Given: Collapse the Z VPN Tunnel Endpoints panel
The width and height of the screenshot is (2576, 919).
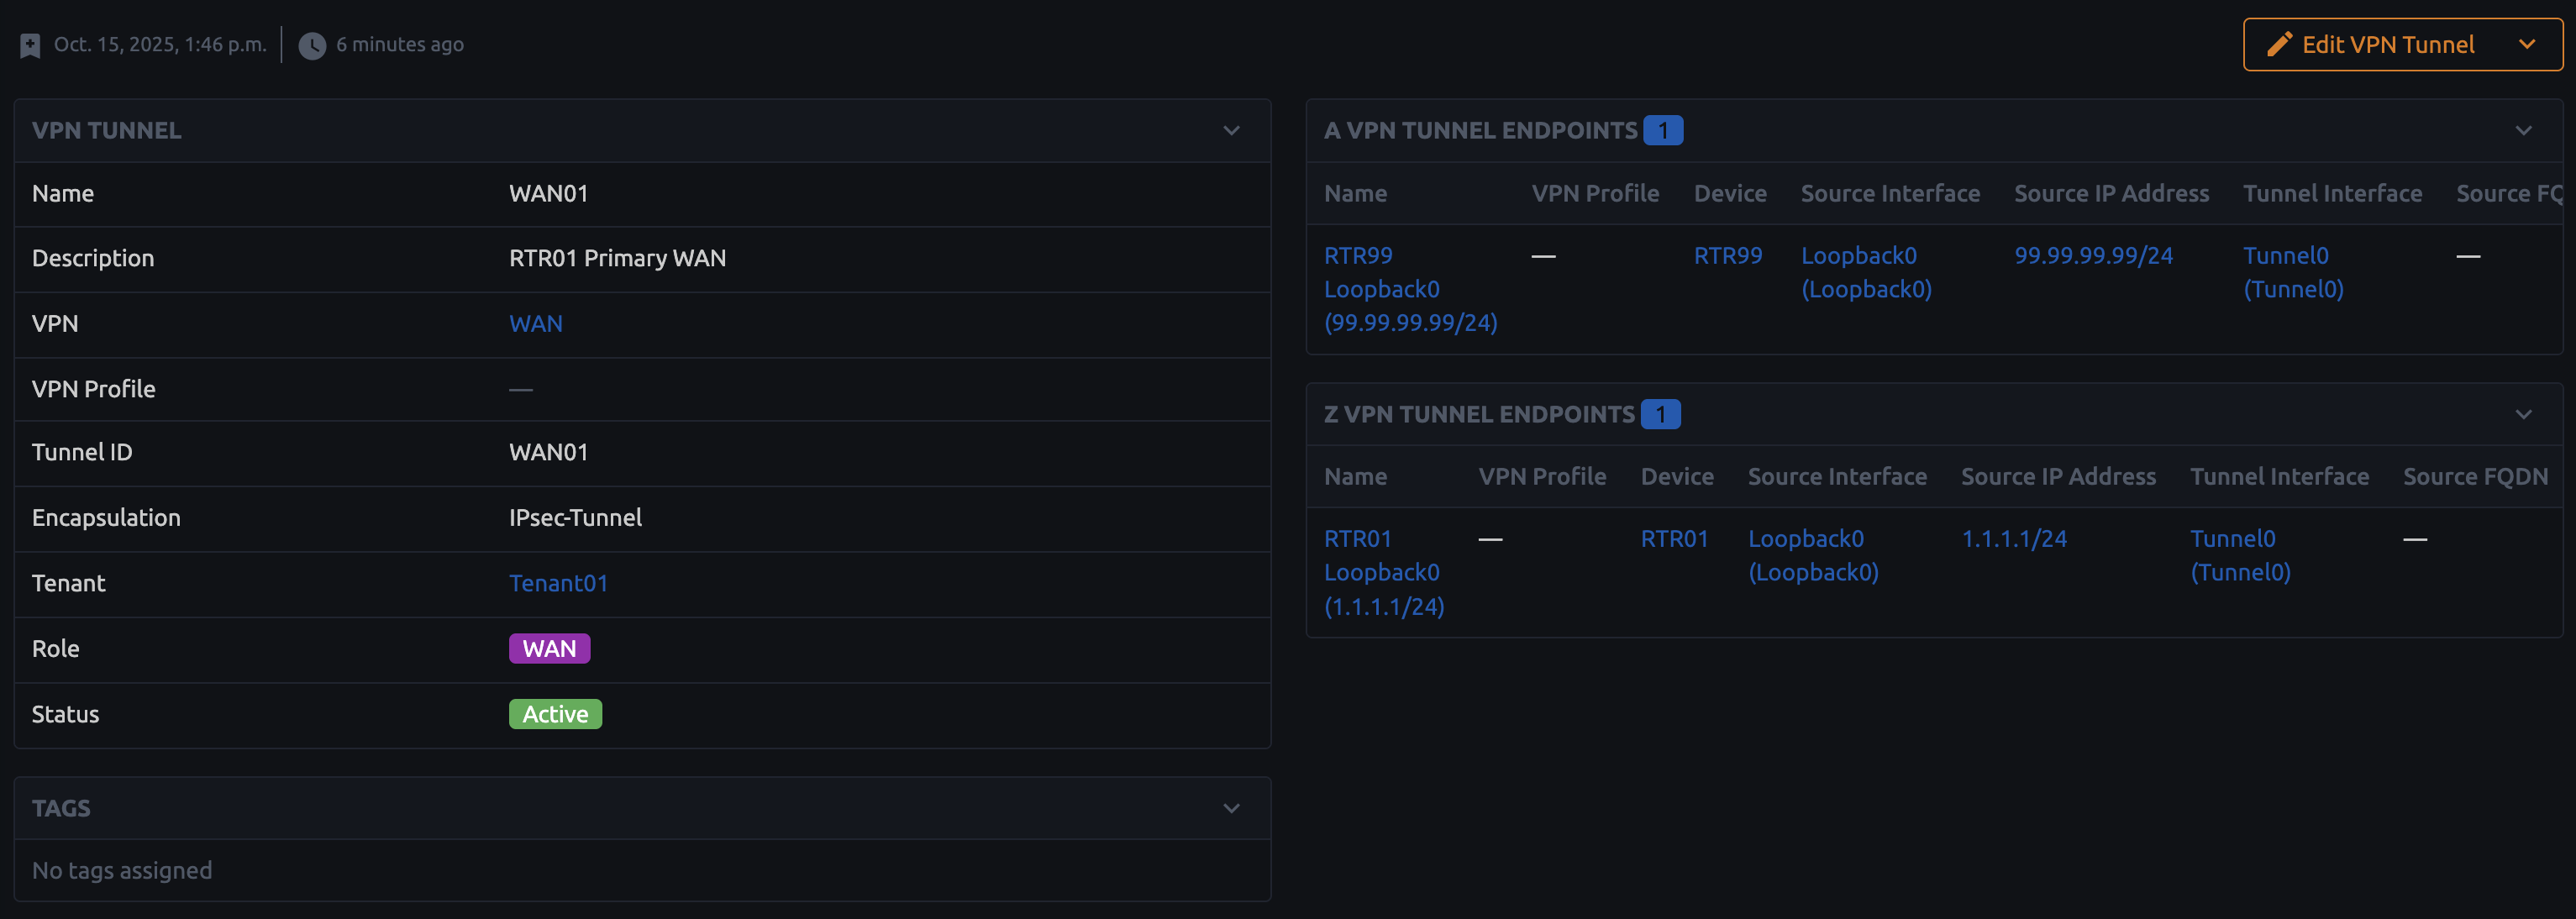Looking at the screenshot, I should pyautogui.click(x=2523, y=414).
